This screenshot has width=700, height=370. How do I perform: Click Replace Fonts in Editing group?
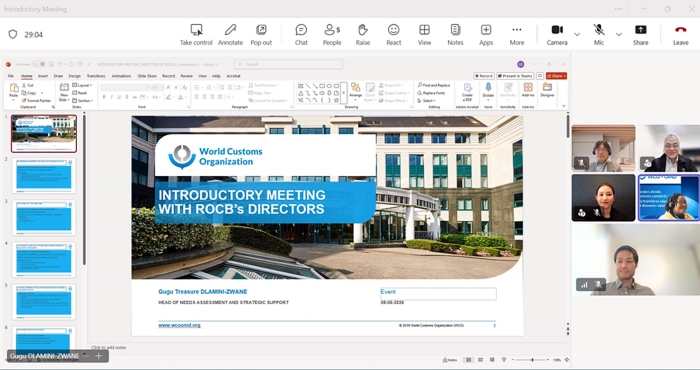pos(431,93)
